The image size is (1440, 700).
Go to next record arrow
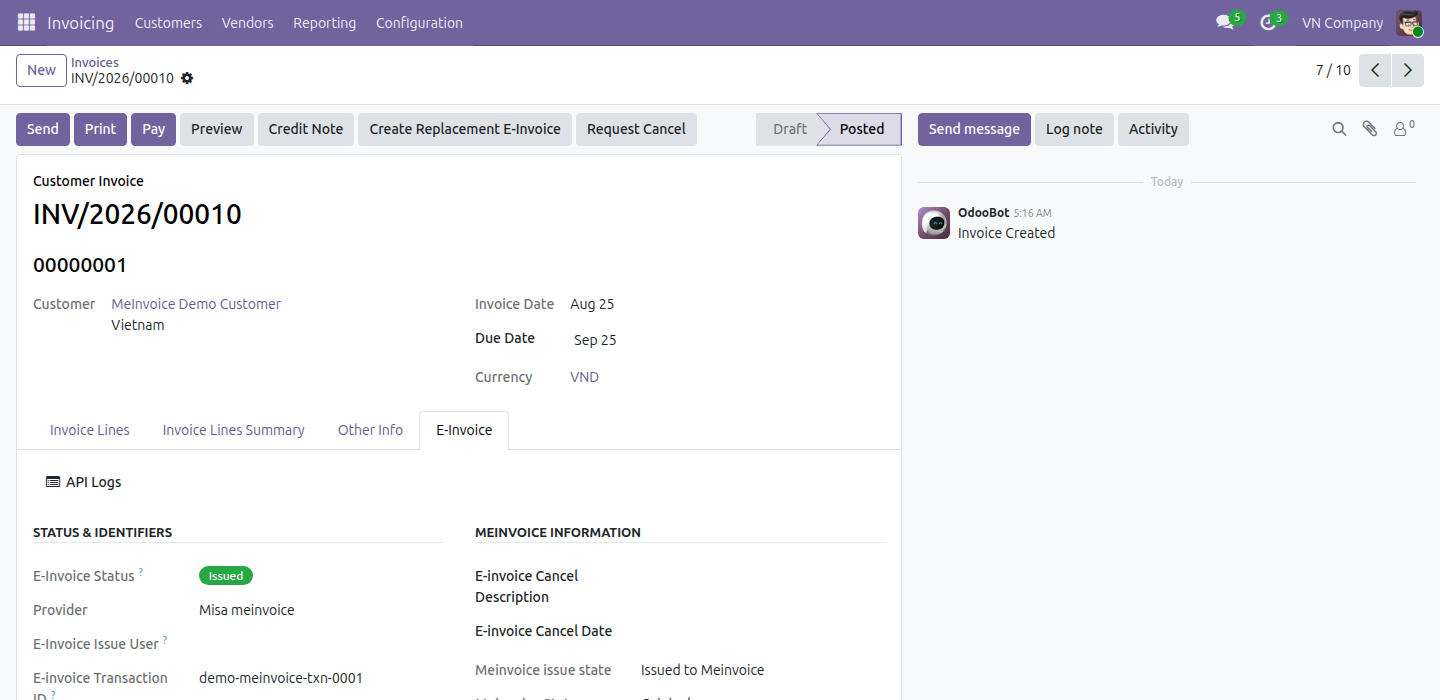point(1408,70)
